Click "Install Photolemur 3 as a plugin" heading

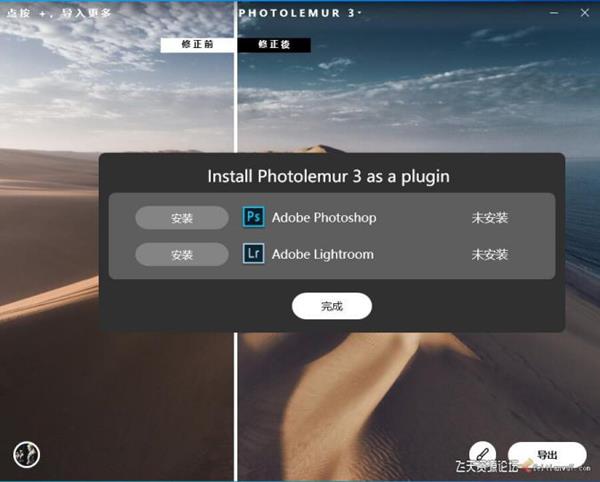click(x=328, y=176)
